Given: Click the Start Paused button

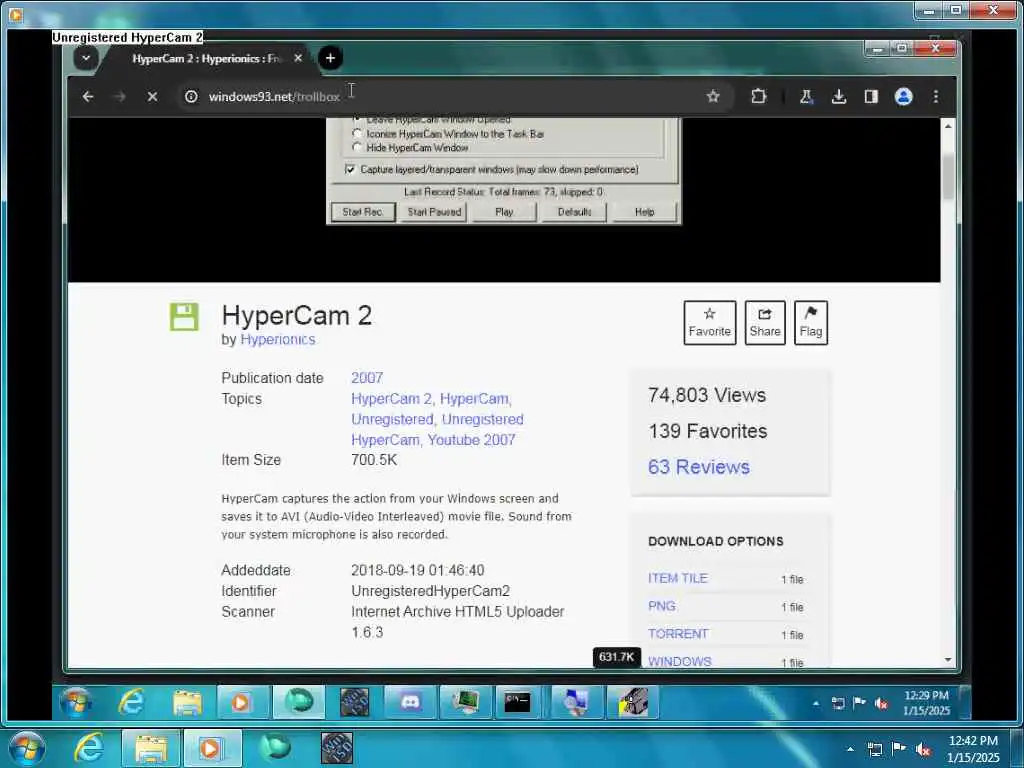Looking at the screenshot, I should pyautogui.click(x=434, y=212).
